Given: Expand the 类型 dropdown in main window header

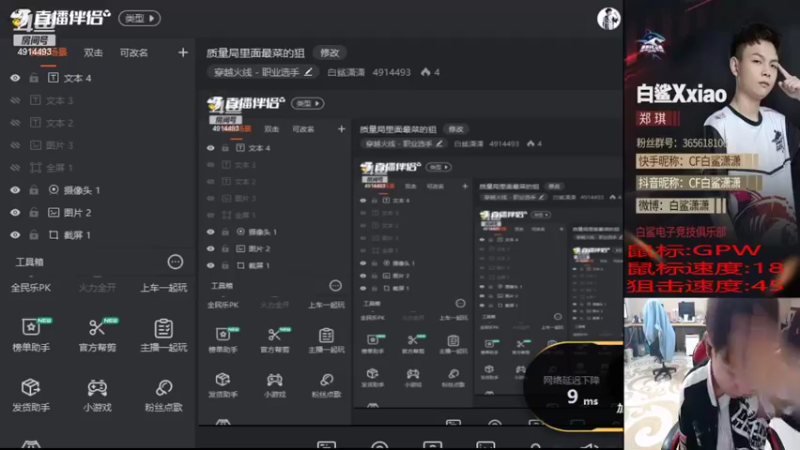Looking at the screenshot, I should (x=139, y=18).
